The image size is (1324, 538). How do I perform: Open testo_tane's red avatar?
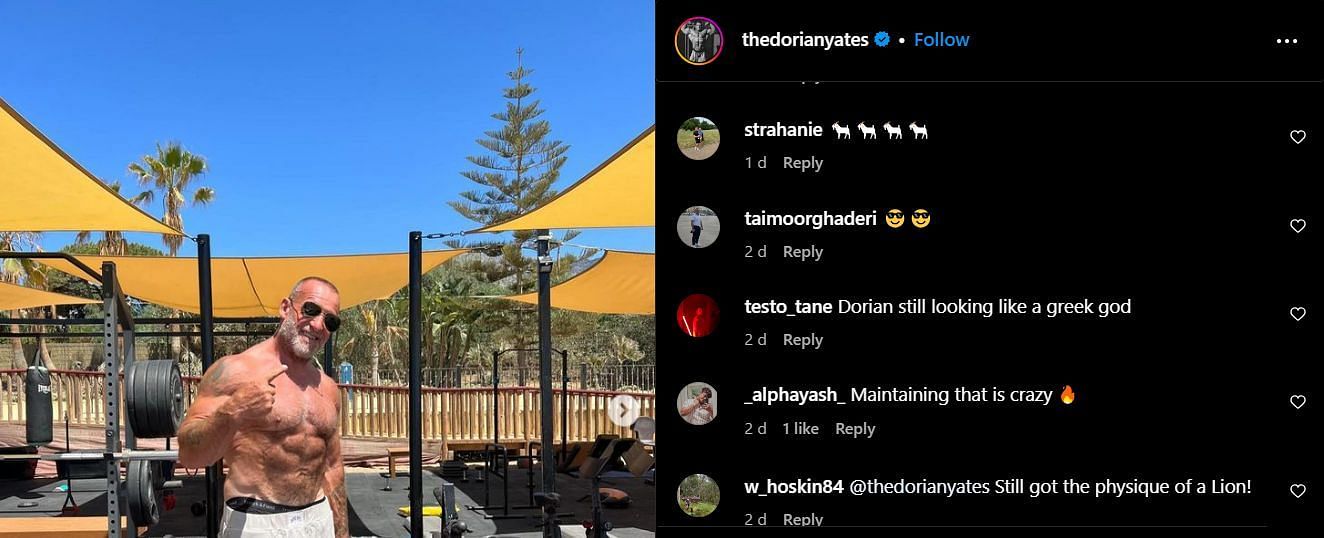[698, 315]
